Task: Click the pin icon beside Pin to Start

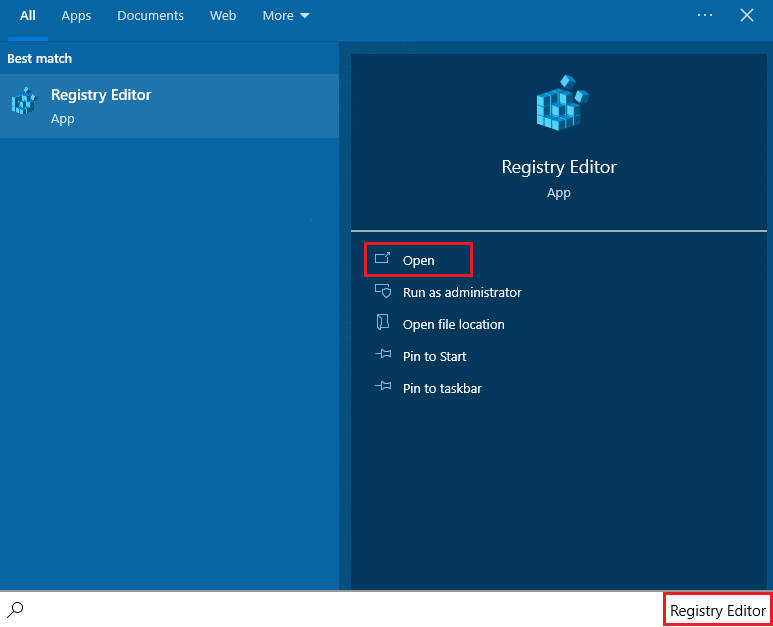Action: point(383,354)
